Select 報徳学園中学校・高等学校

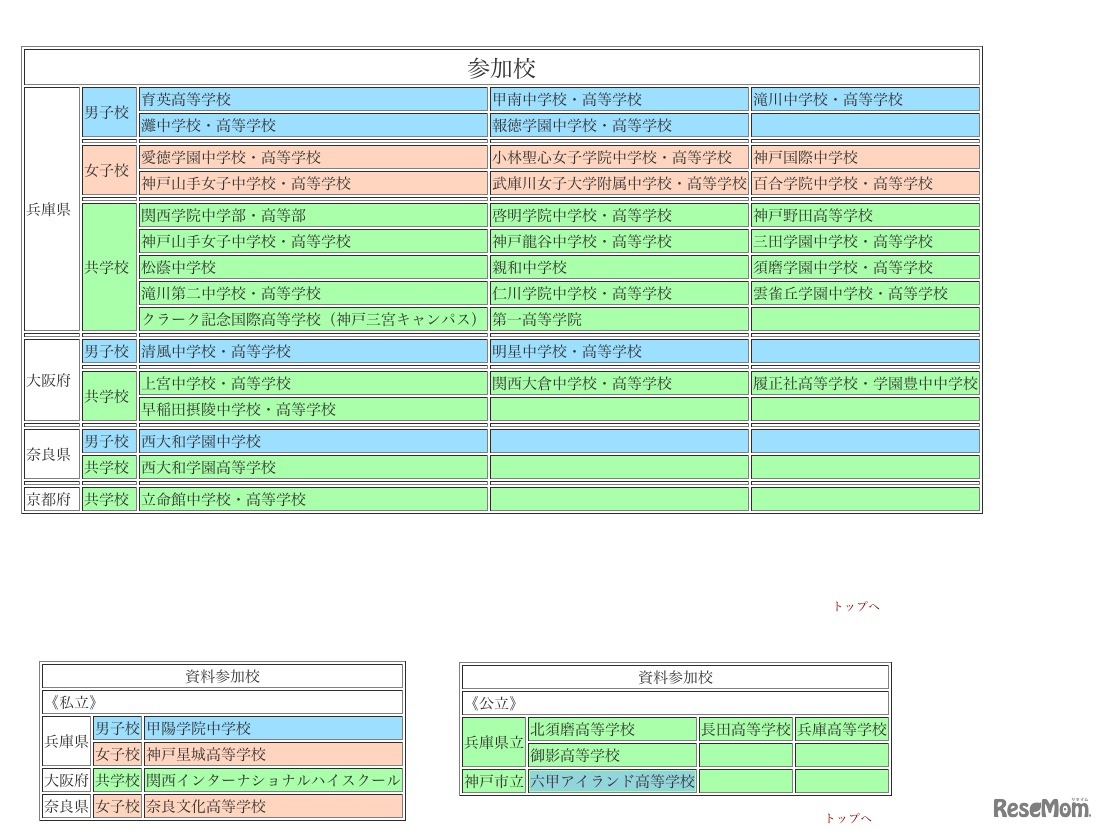(x=620, y=125)
